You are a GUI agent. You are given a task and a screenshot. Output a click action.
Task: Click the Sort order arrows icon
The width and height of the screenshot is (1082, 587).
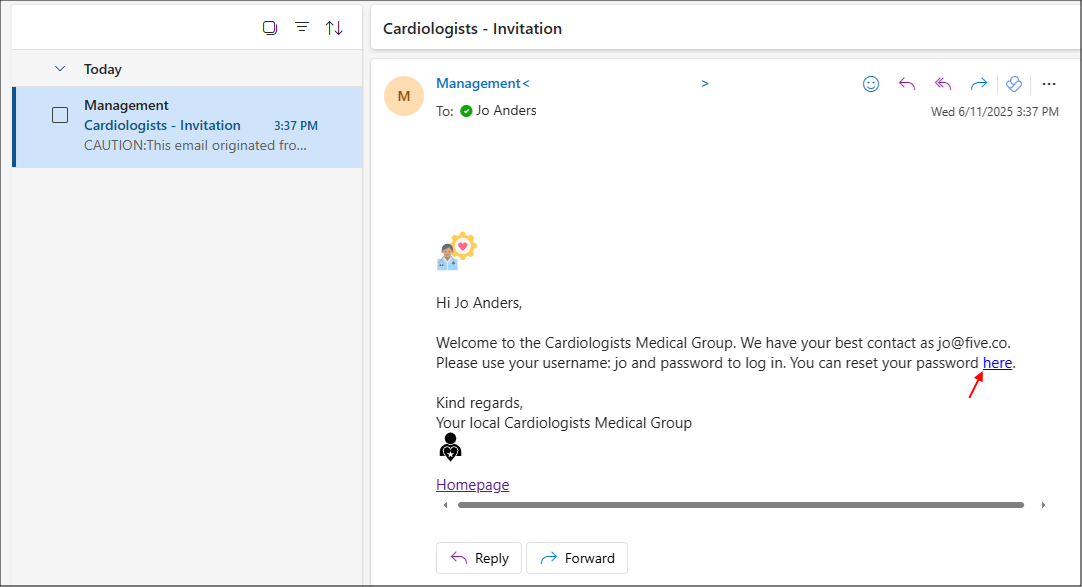click(334, 28)
